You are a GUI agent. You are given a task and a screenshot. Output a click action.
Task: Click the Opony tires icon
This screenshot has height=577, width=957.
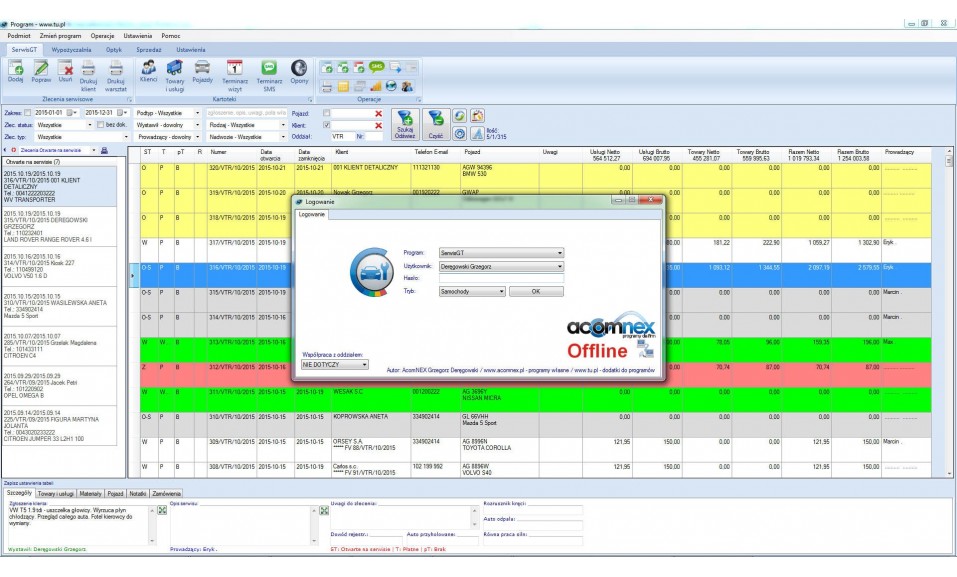299,69
